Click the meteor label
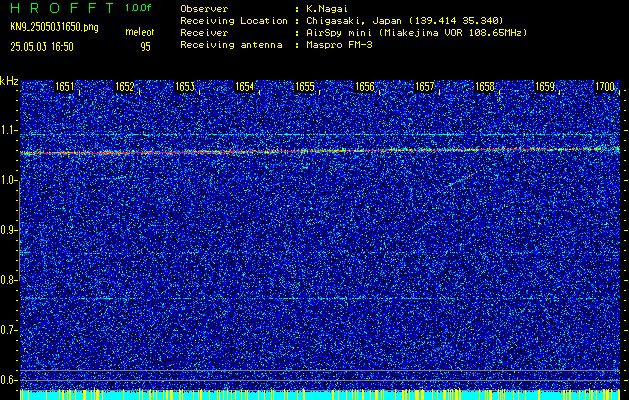Viewport: 629px width, 400px height. click(x=139, y=32)
